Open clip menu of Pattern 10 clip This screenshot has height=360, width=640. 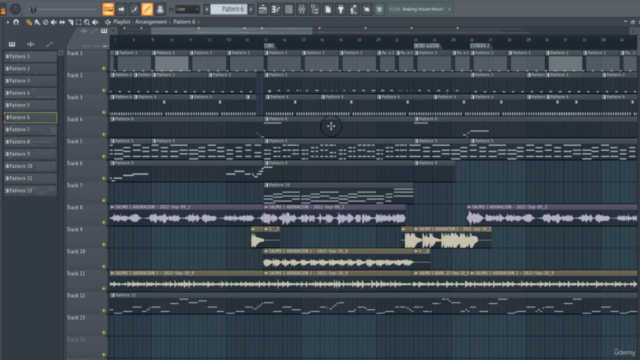(x=267, y=185)
